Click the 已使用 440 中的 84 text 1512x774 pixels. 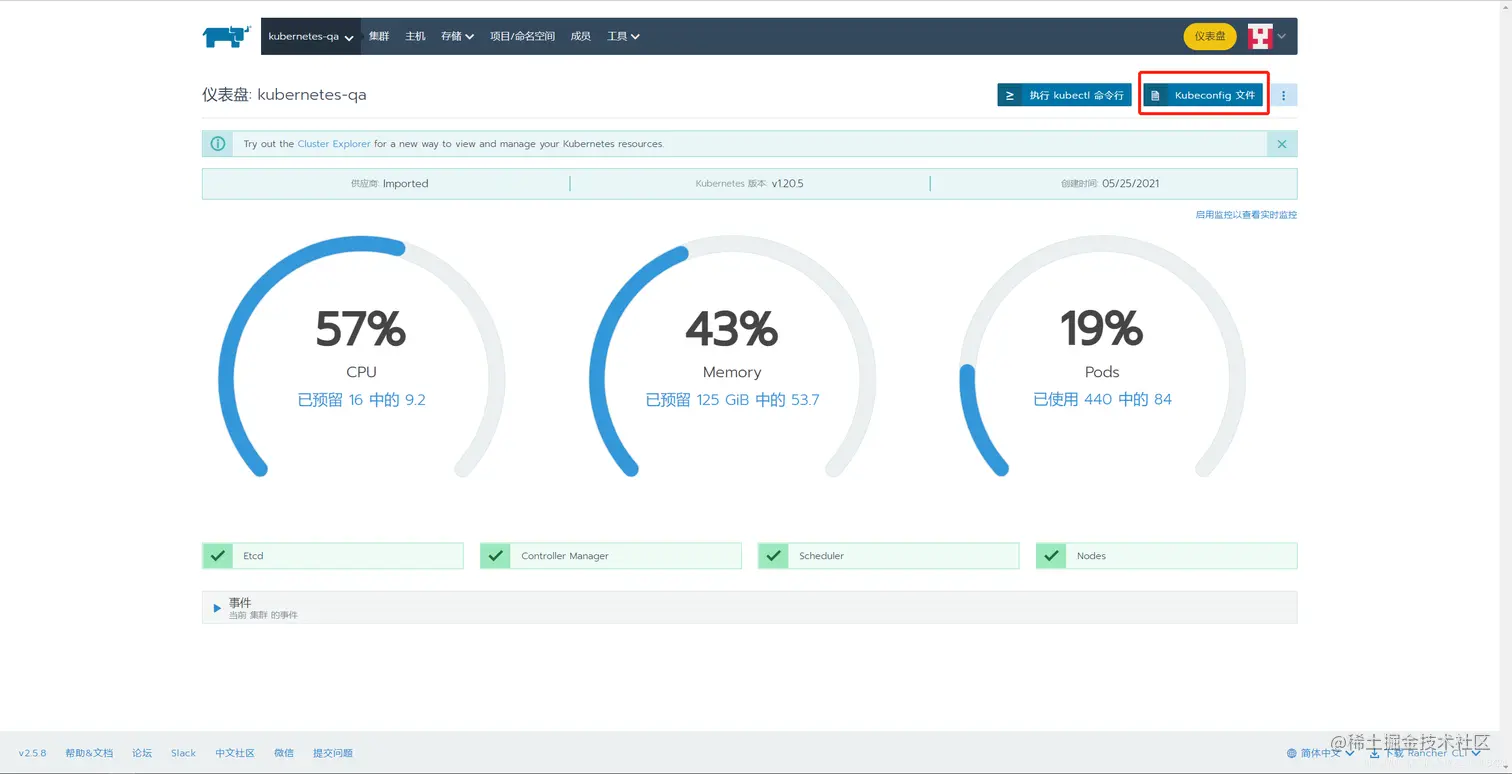(x=1102, y=400)
